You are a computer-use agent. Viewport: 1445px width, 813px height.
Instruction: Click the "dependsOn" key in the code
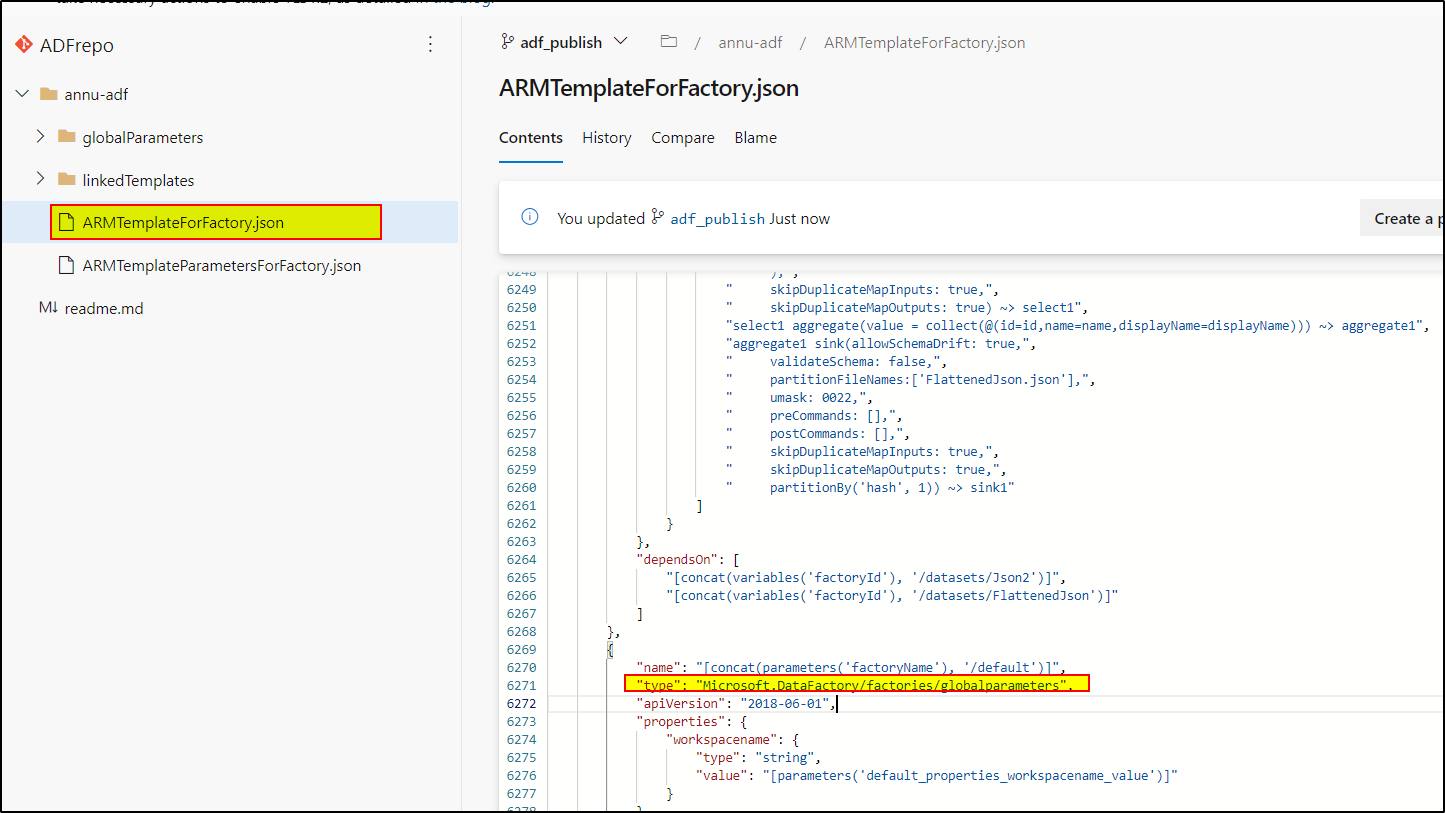pos(679,559)
